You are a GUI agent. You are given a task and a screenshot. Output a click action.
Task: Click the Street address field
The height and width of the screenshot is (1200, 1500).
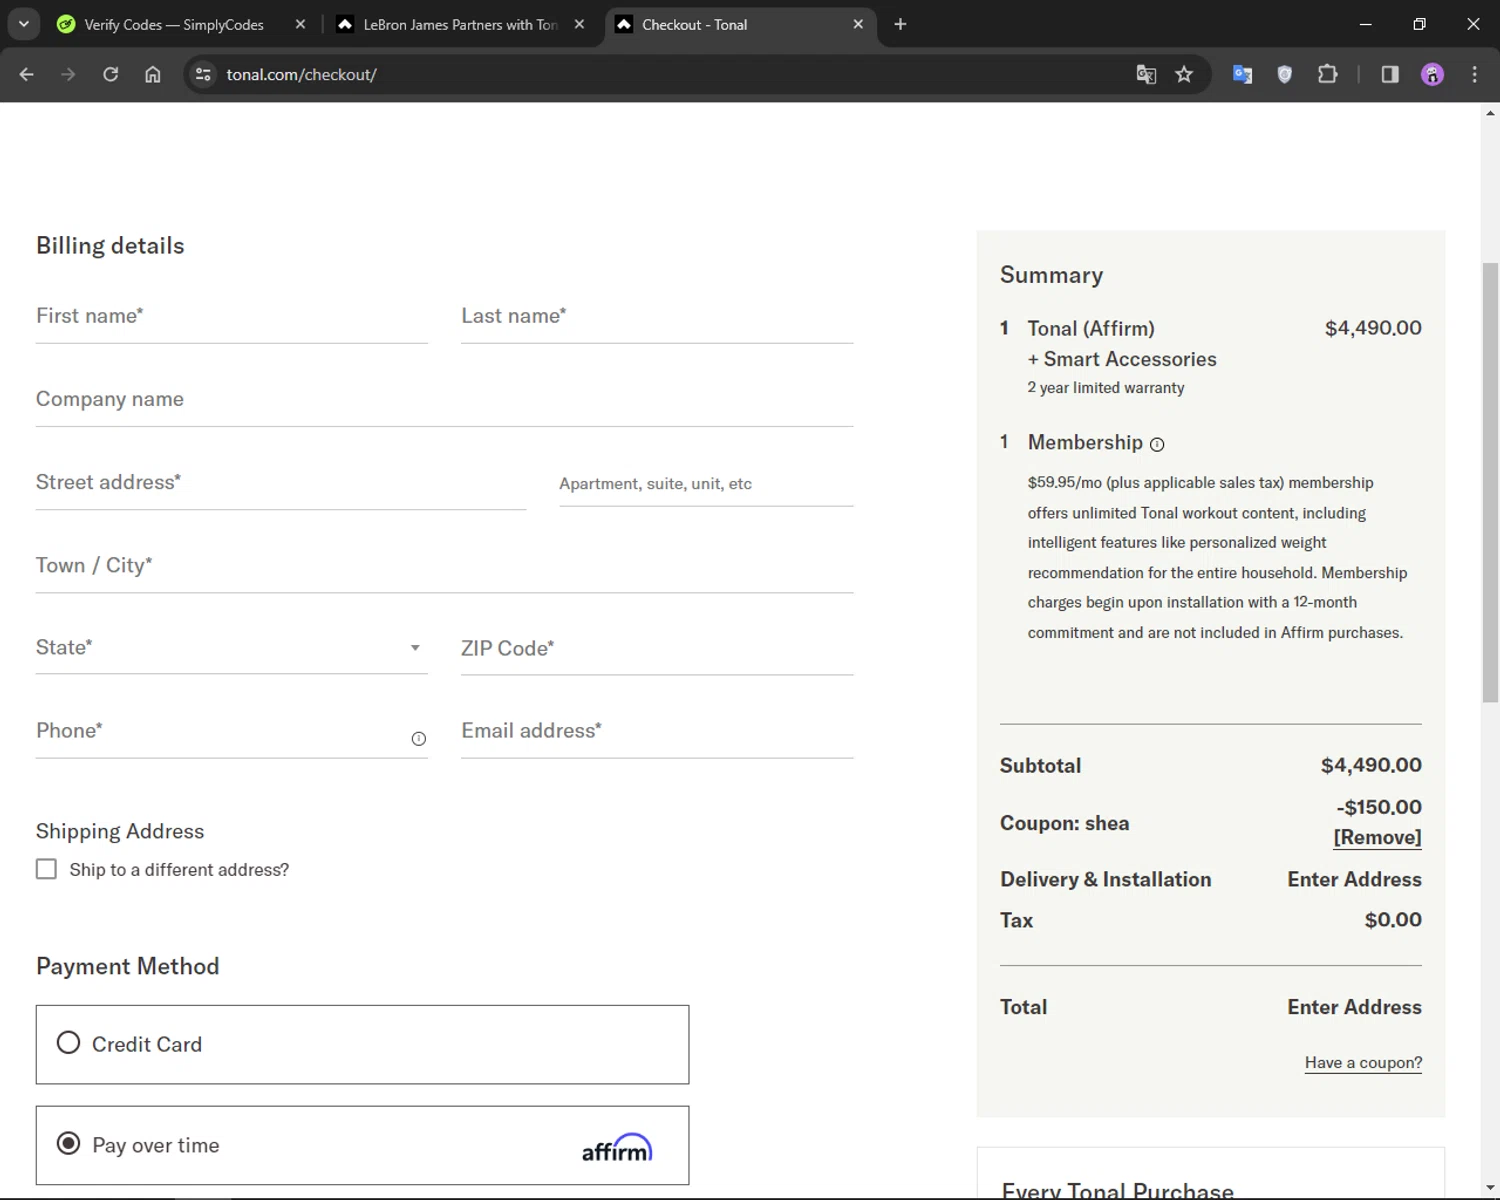click(281, 483)
